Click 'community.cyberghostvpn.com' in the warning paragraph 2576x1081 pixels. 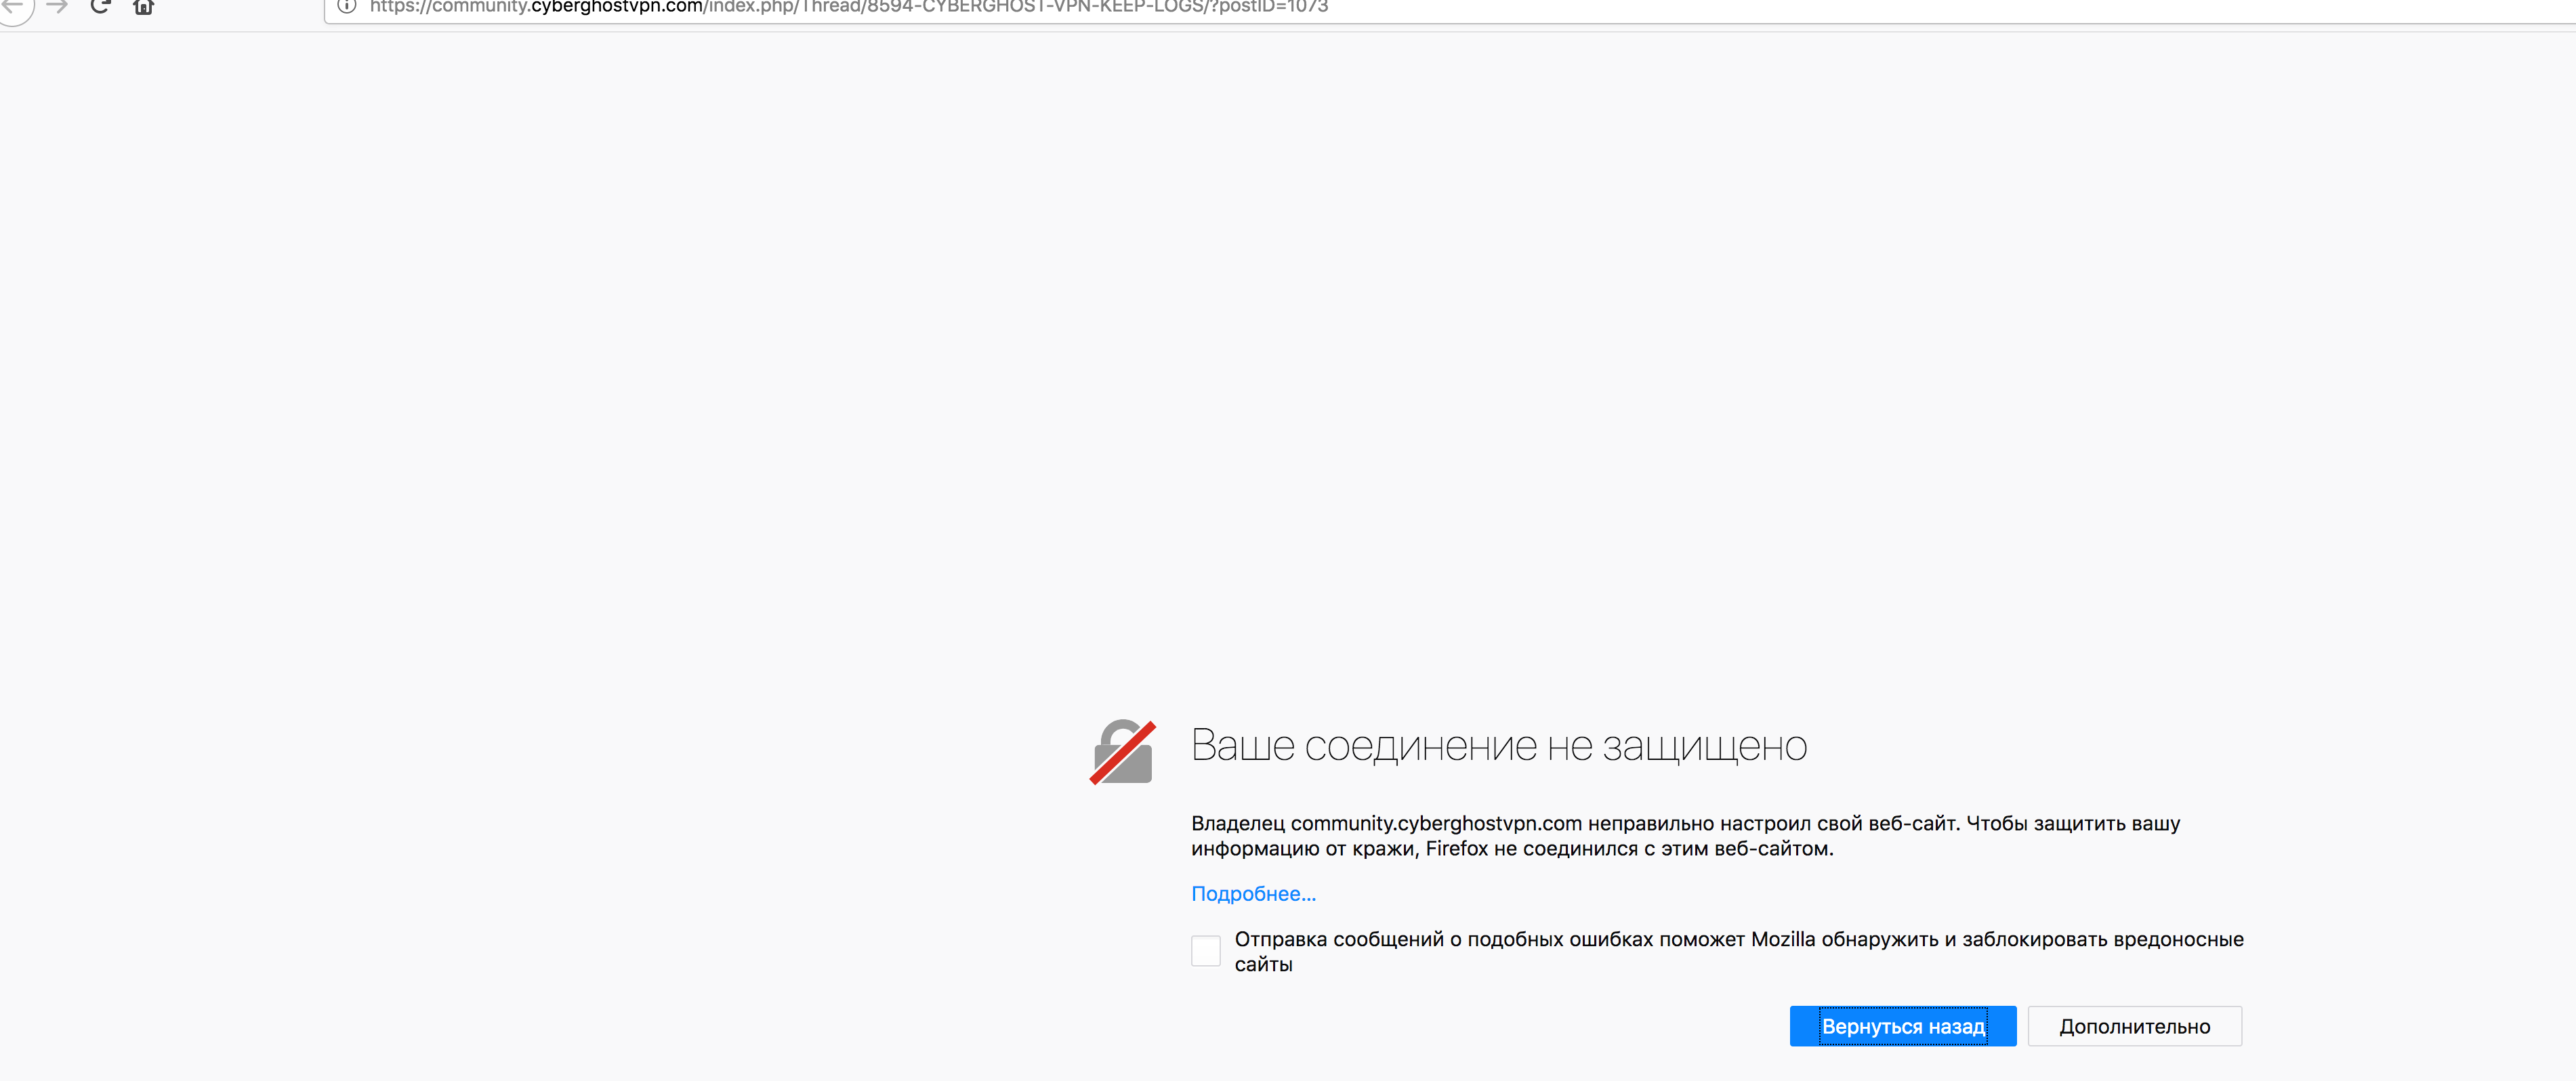click(x=1436, y=824)
